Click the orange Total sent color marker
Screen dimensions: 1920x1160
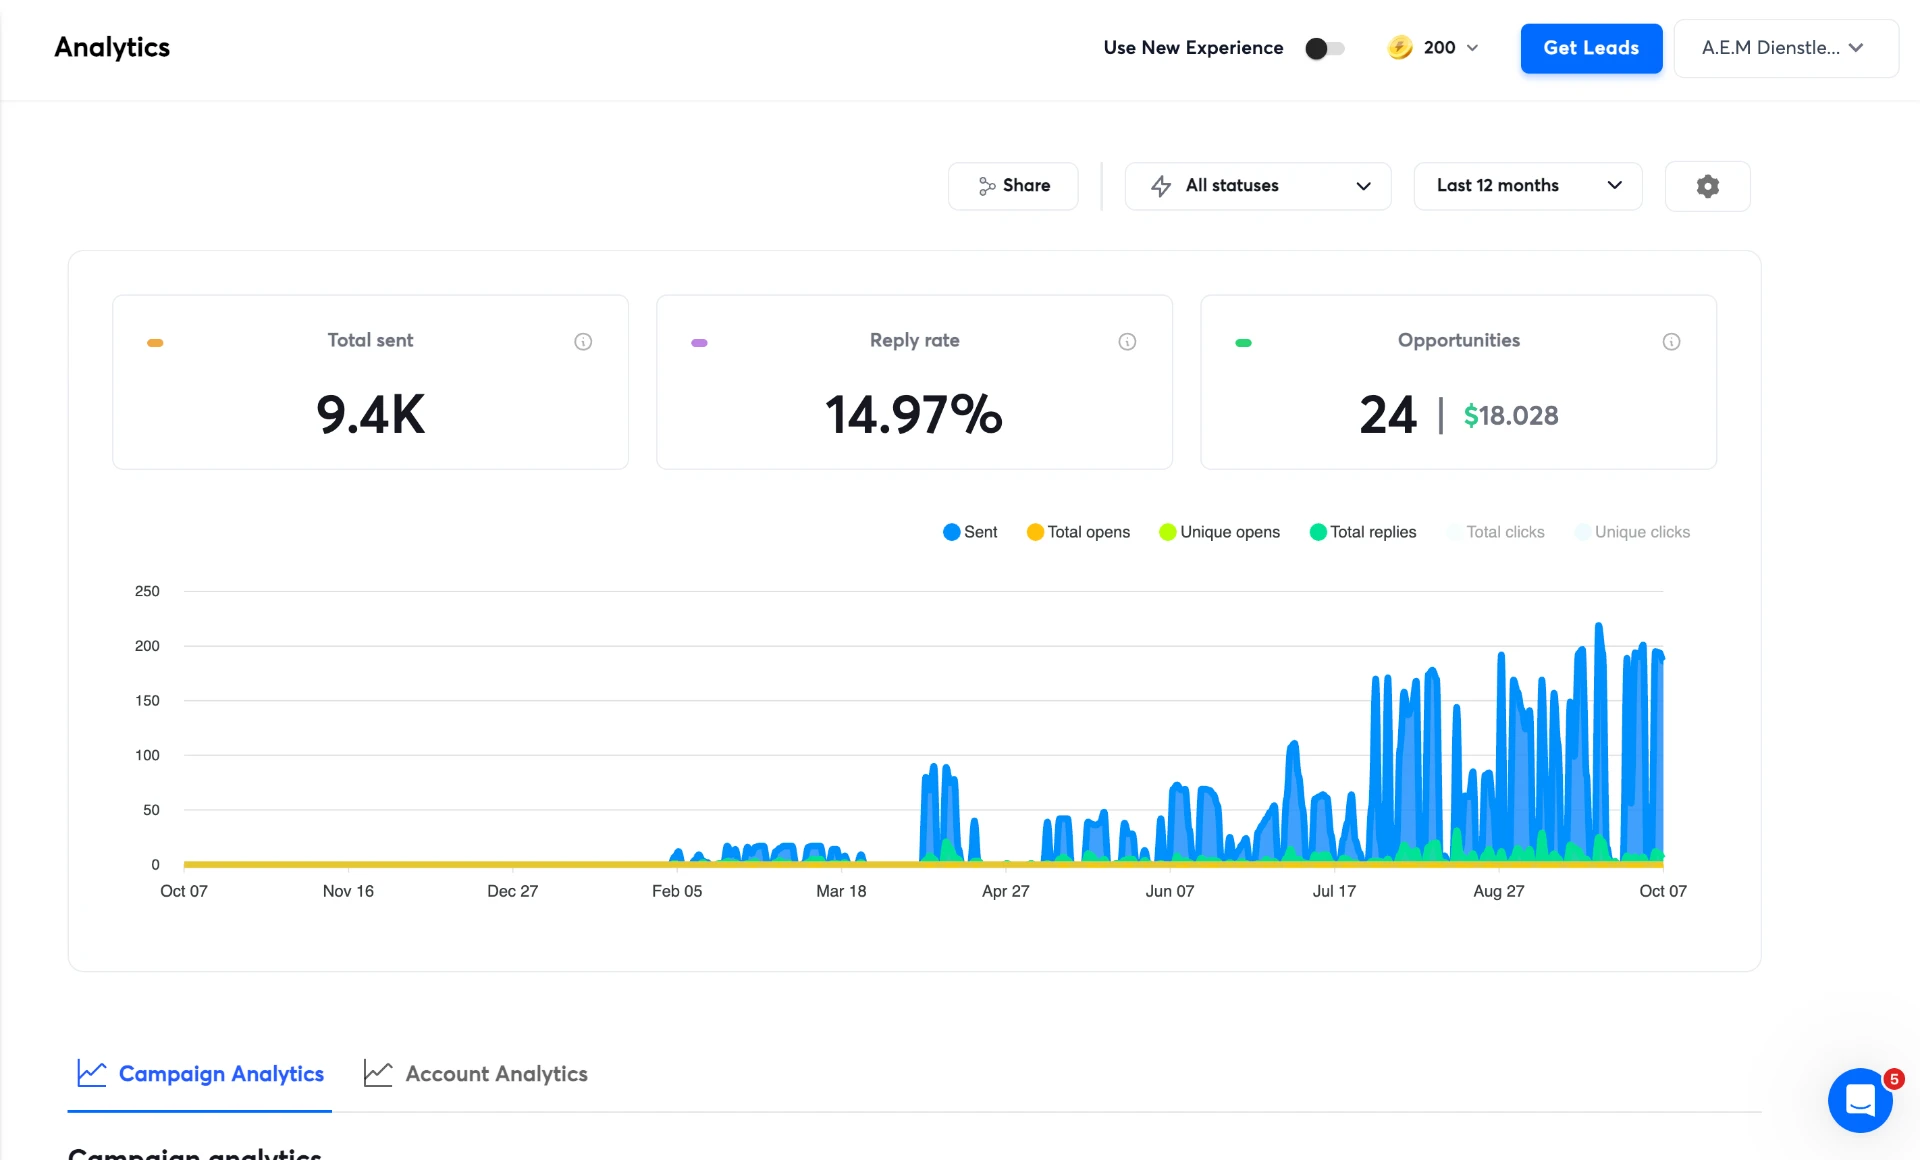coord(155,343)
